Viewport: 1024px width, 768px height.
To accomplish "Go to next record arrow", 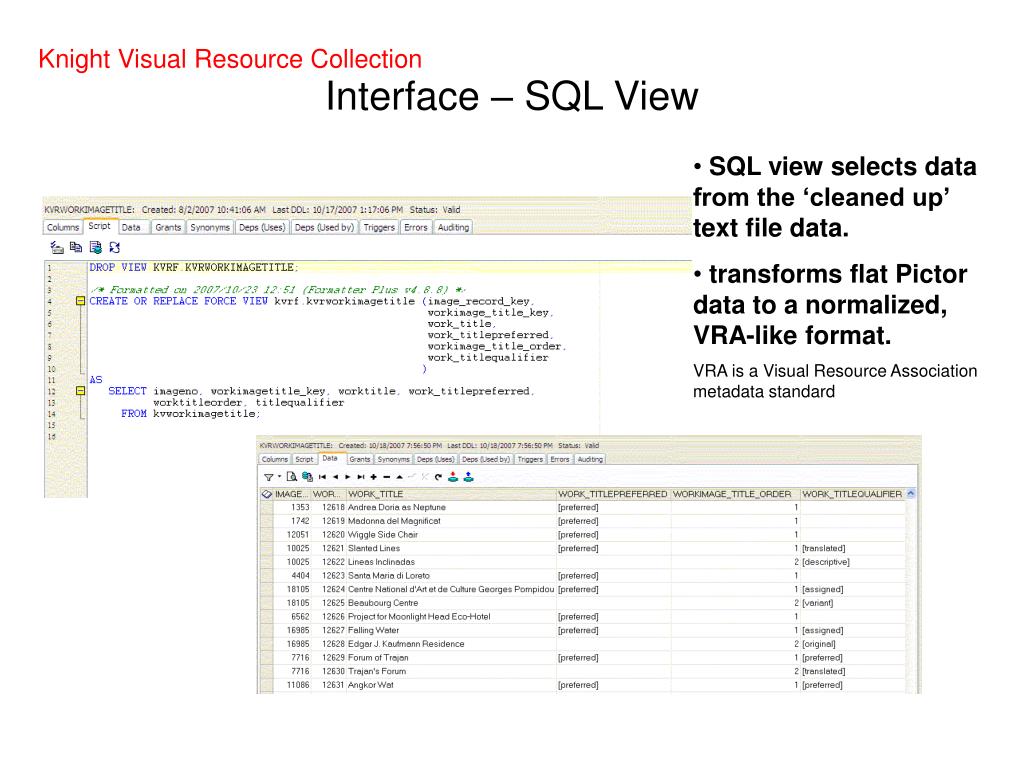I will pos(348,477).
